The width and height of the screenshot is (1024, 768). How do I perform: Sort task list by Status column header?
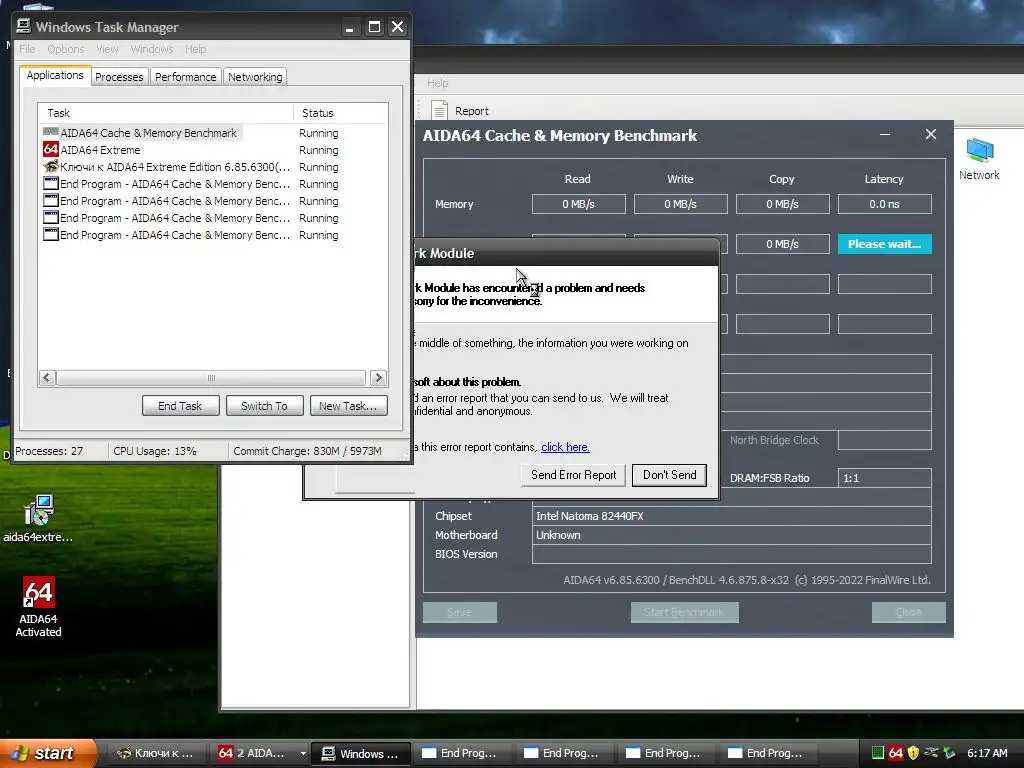tap(340, 113)
